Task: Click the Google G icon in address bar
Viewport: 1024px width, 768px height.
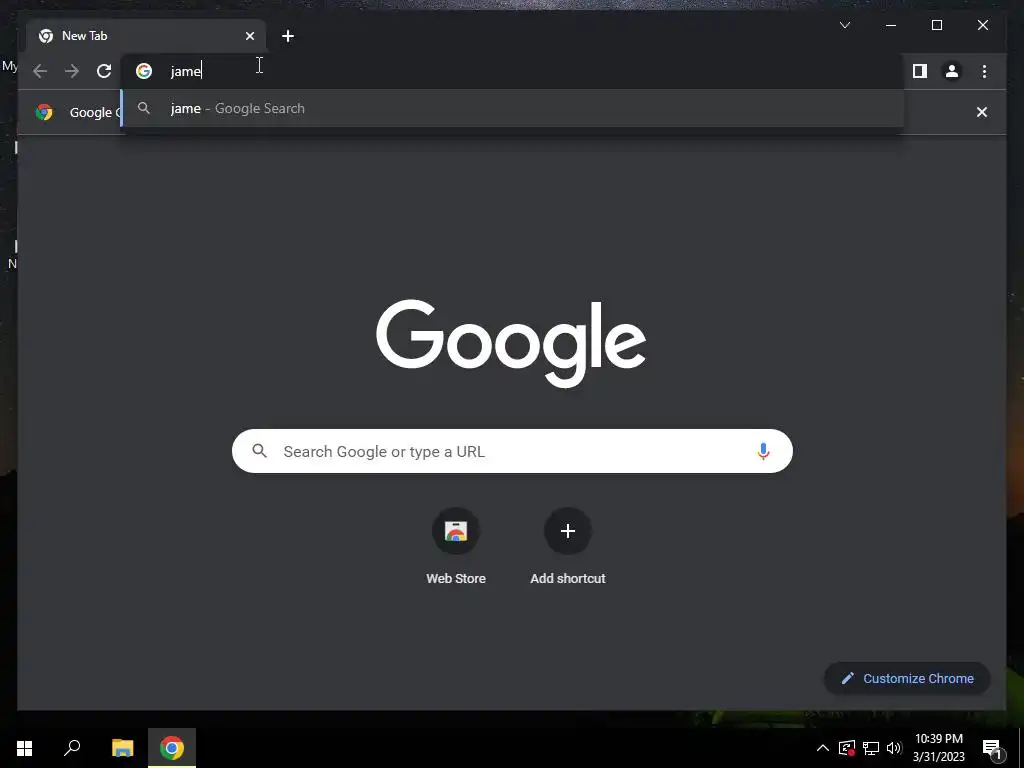Action: point(144,71)
